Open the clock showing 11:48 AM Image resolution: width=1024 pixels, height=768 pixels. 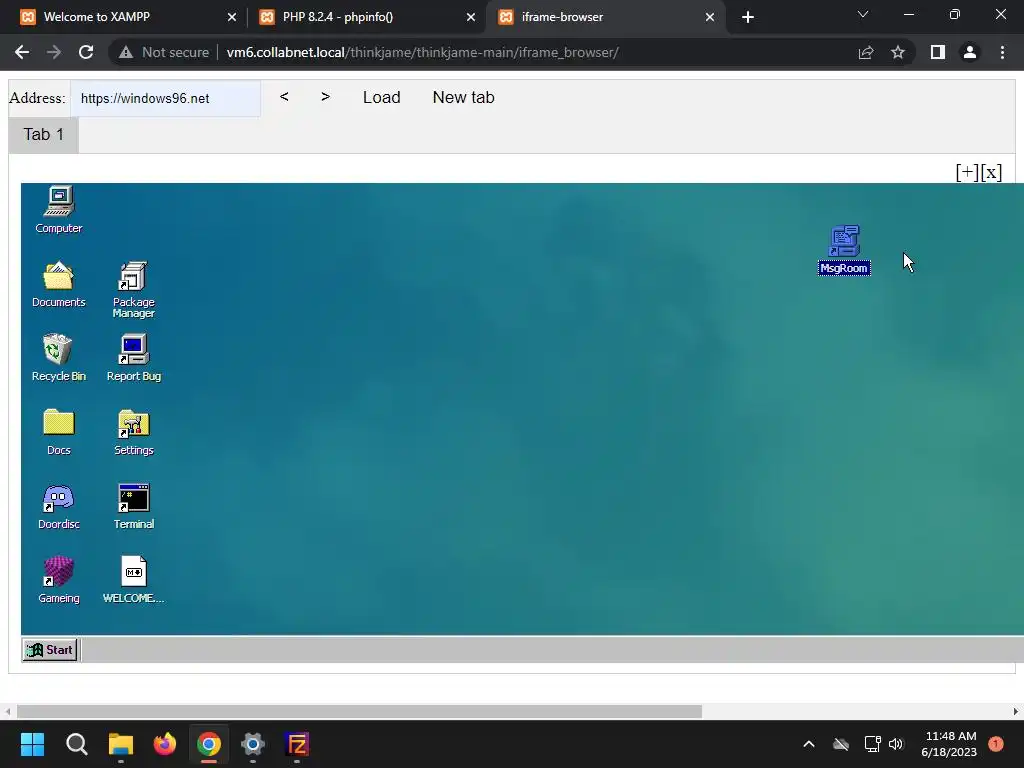[x=950, y=744]
